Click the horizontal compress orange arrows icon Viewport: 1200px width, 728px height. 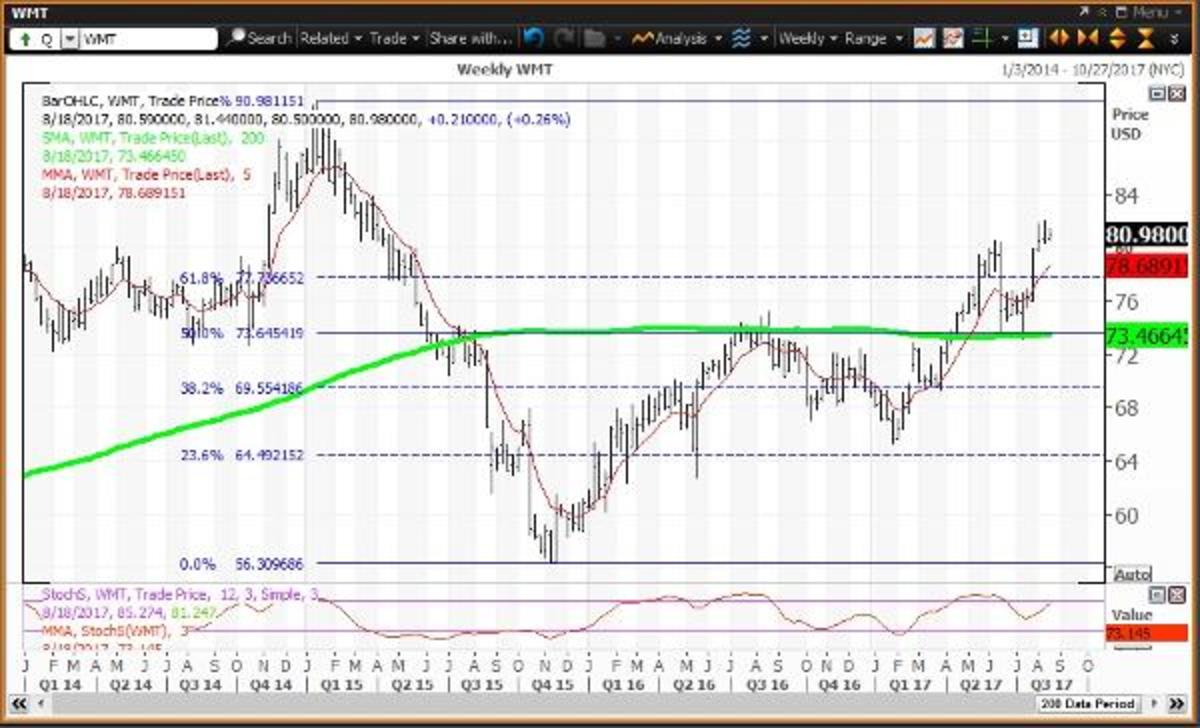click(x=1088, y=38)
